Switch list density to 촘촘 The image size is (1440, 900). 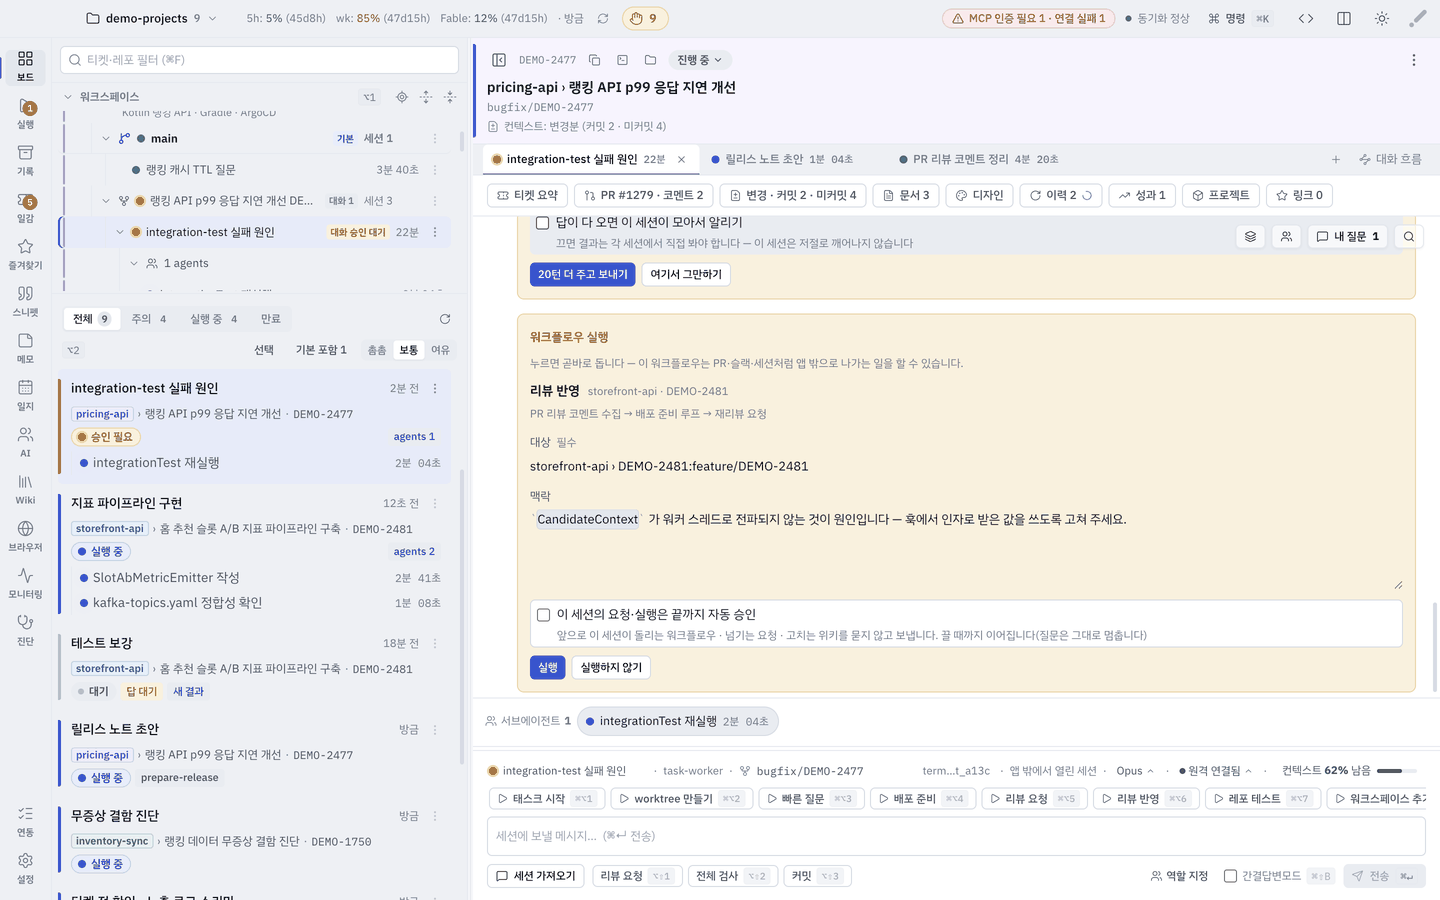tap(377, 350)
